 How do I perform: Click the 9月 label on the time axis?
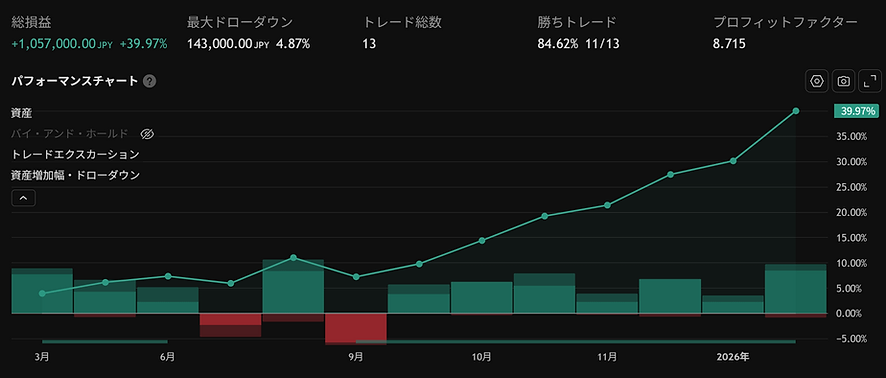click(x=356, y=357)
